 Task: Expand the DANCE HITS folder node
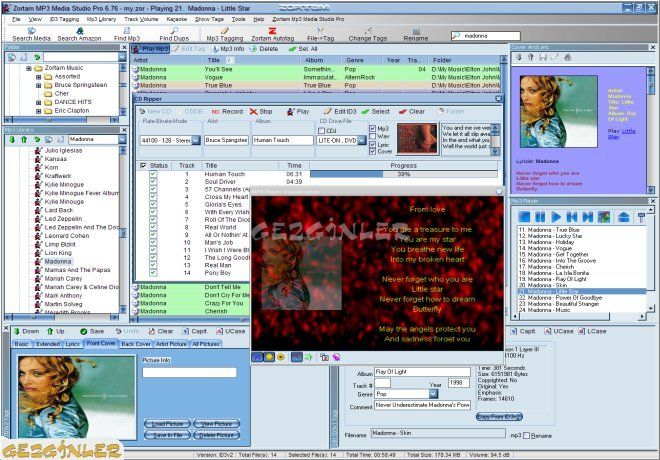38,102
